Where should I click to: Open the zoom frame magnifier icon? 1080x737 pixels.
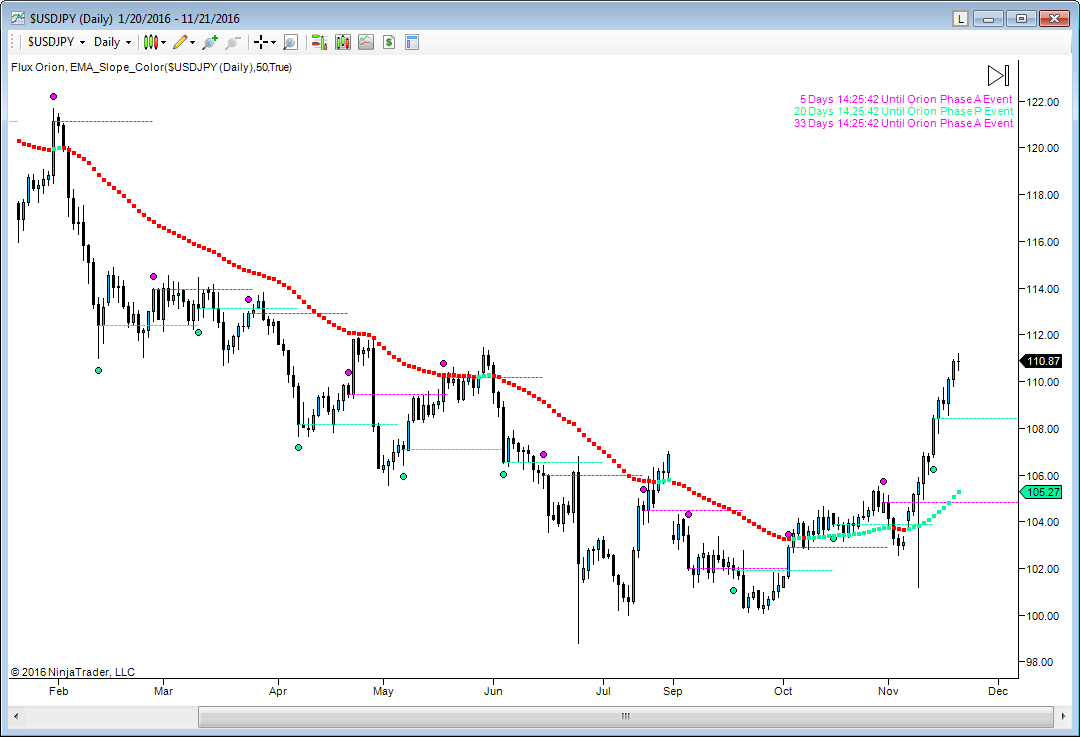point(290,42)
